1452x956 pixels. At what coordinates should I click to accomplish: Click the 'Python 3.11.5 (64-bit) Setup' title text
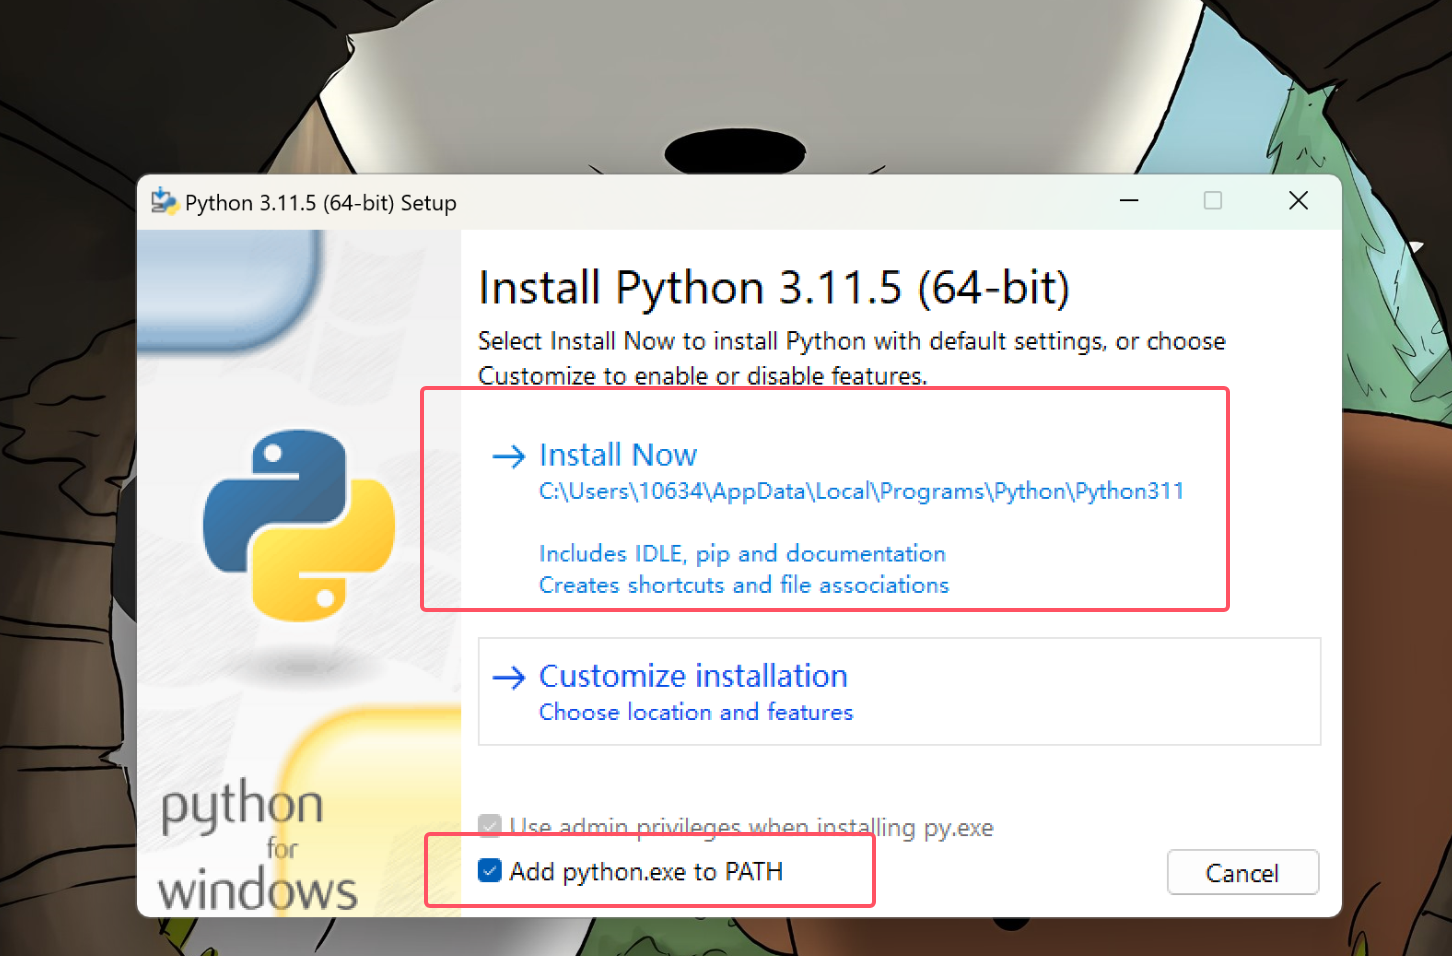[321, 203]
